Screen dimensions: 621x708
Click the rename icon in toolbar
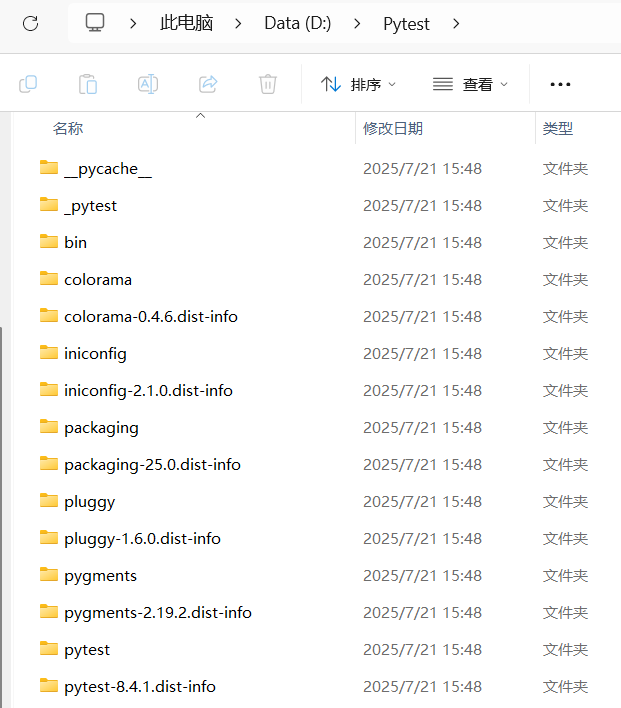[x=148, y=84]
